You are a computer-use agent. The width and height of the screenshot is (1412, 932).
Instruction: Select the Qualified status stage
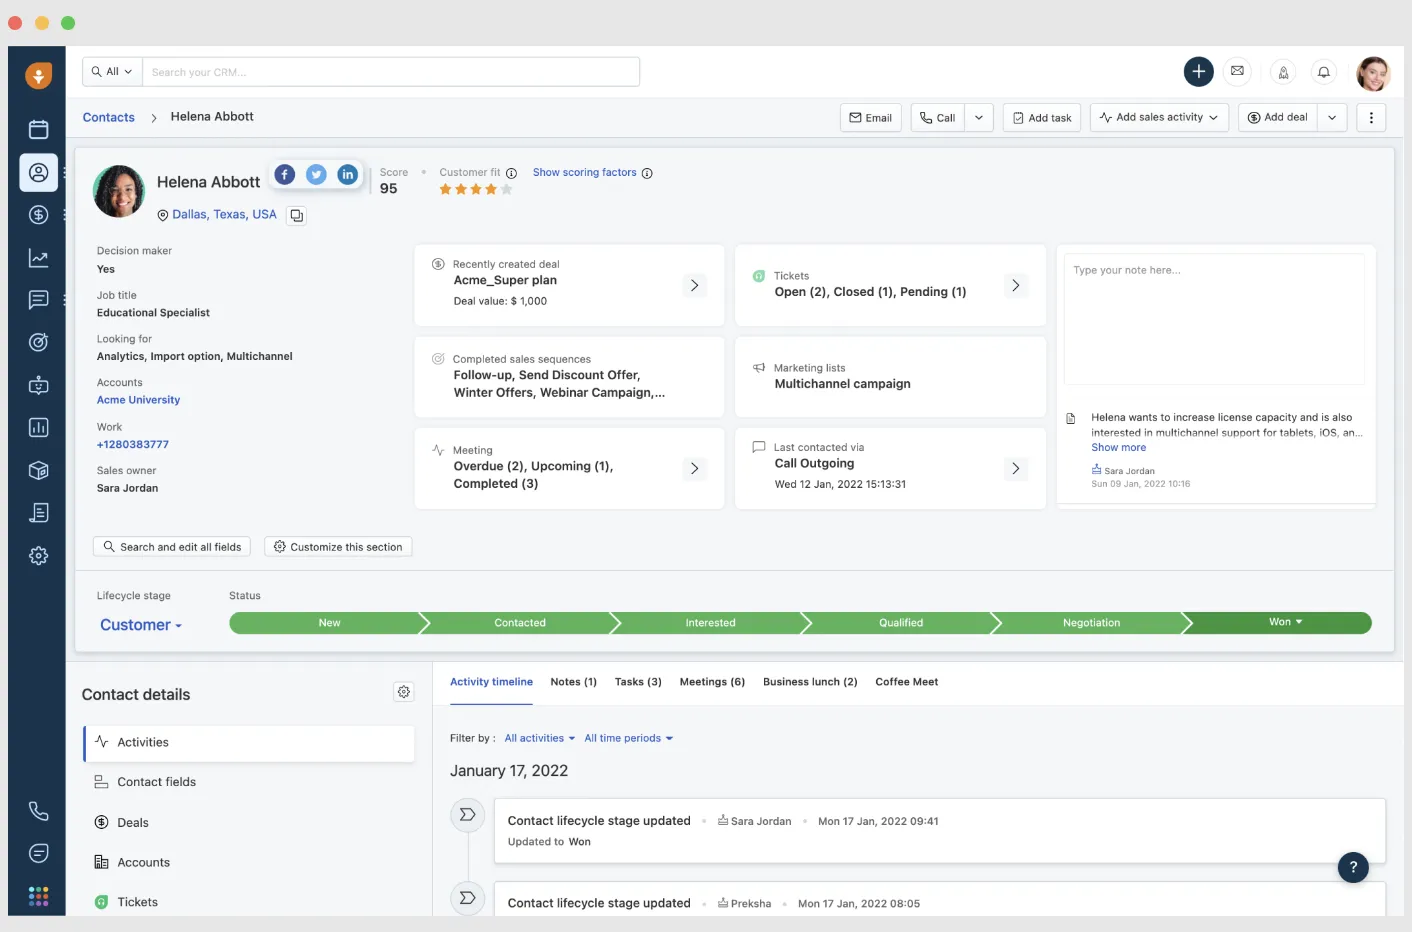pos(900,623)
